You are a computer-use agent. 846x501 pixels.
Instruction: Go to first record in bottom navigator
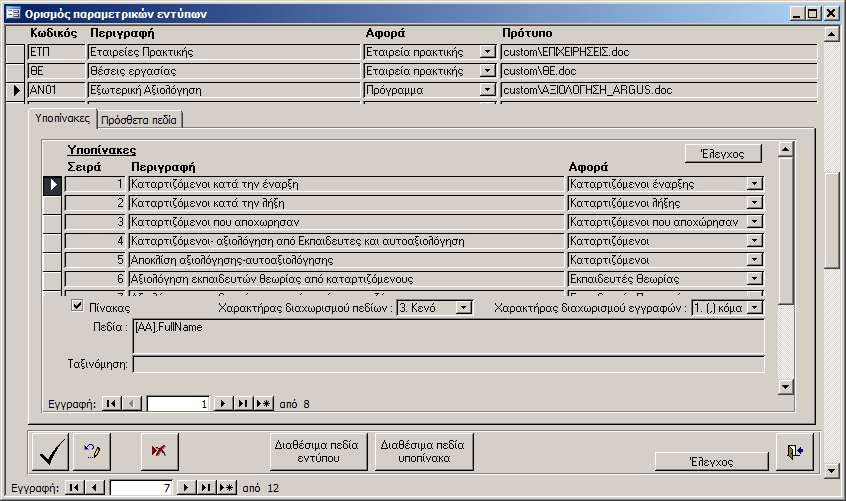pyautogui.click(x=72, y=488)
